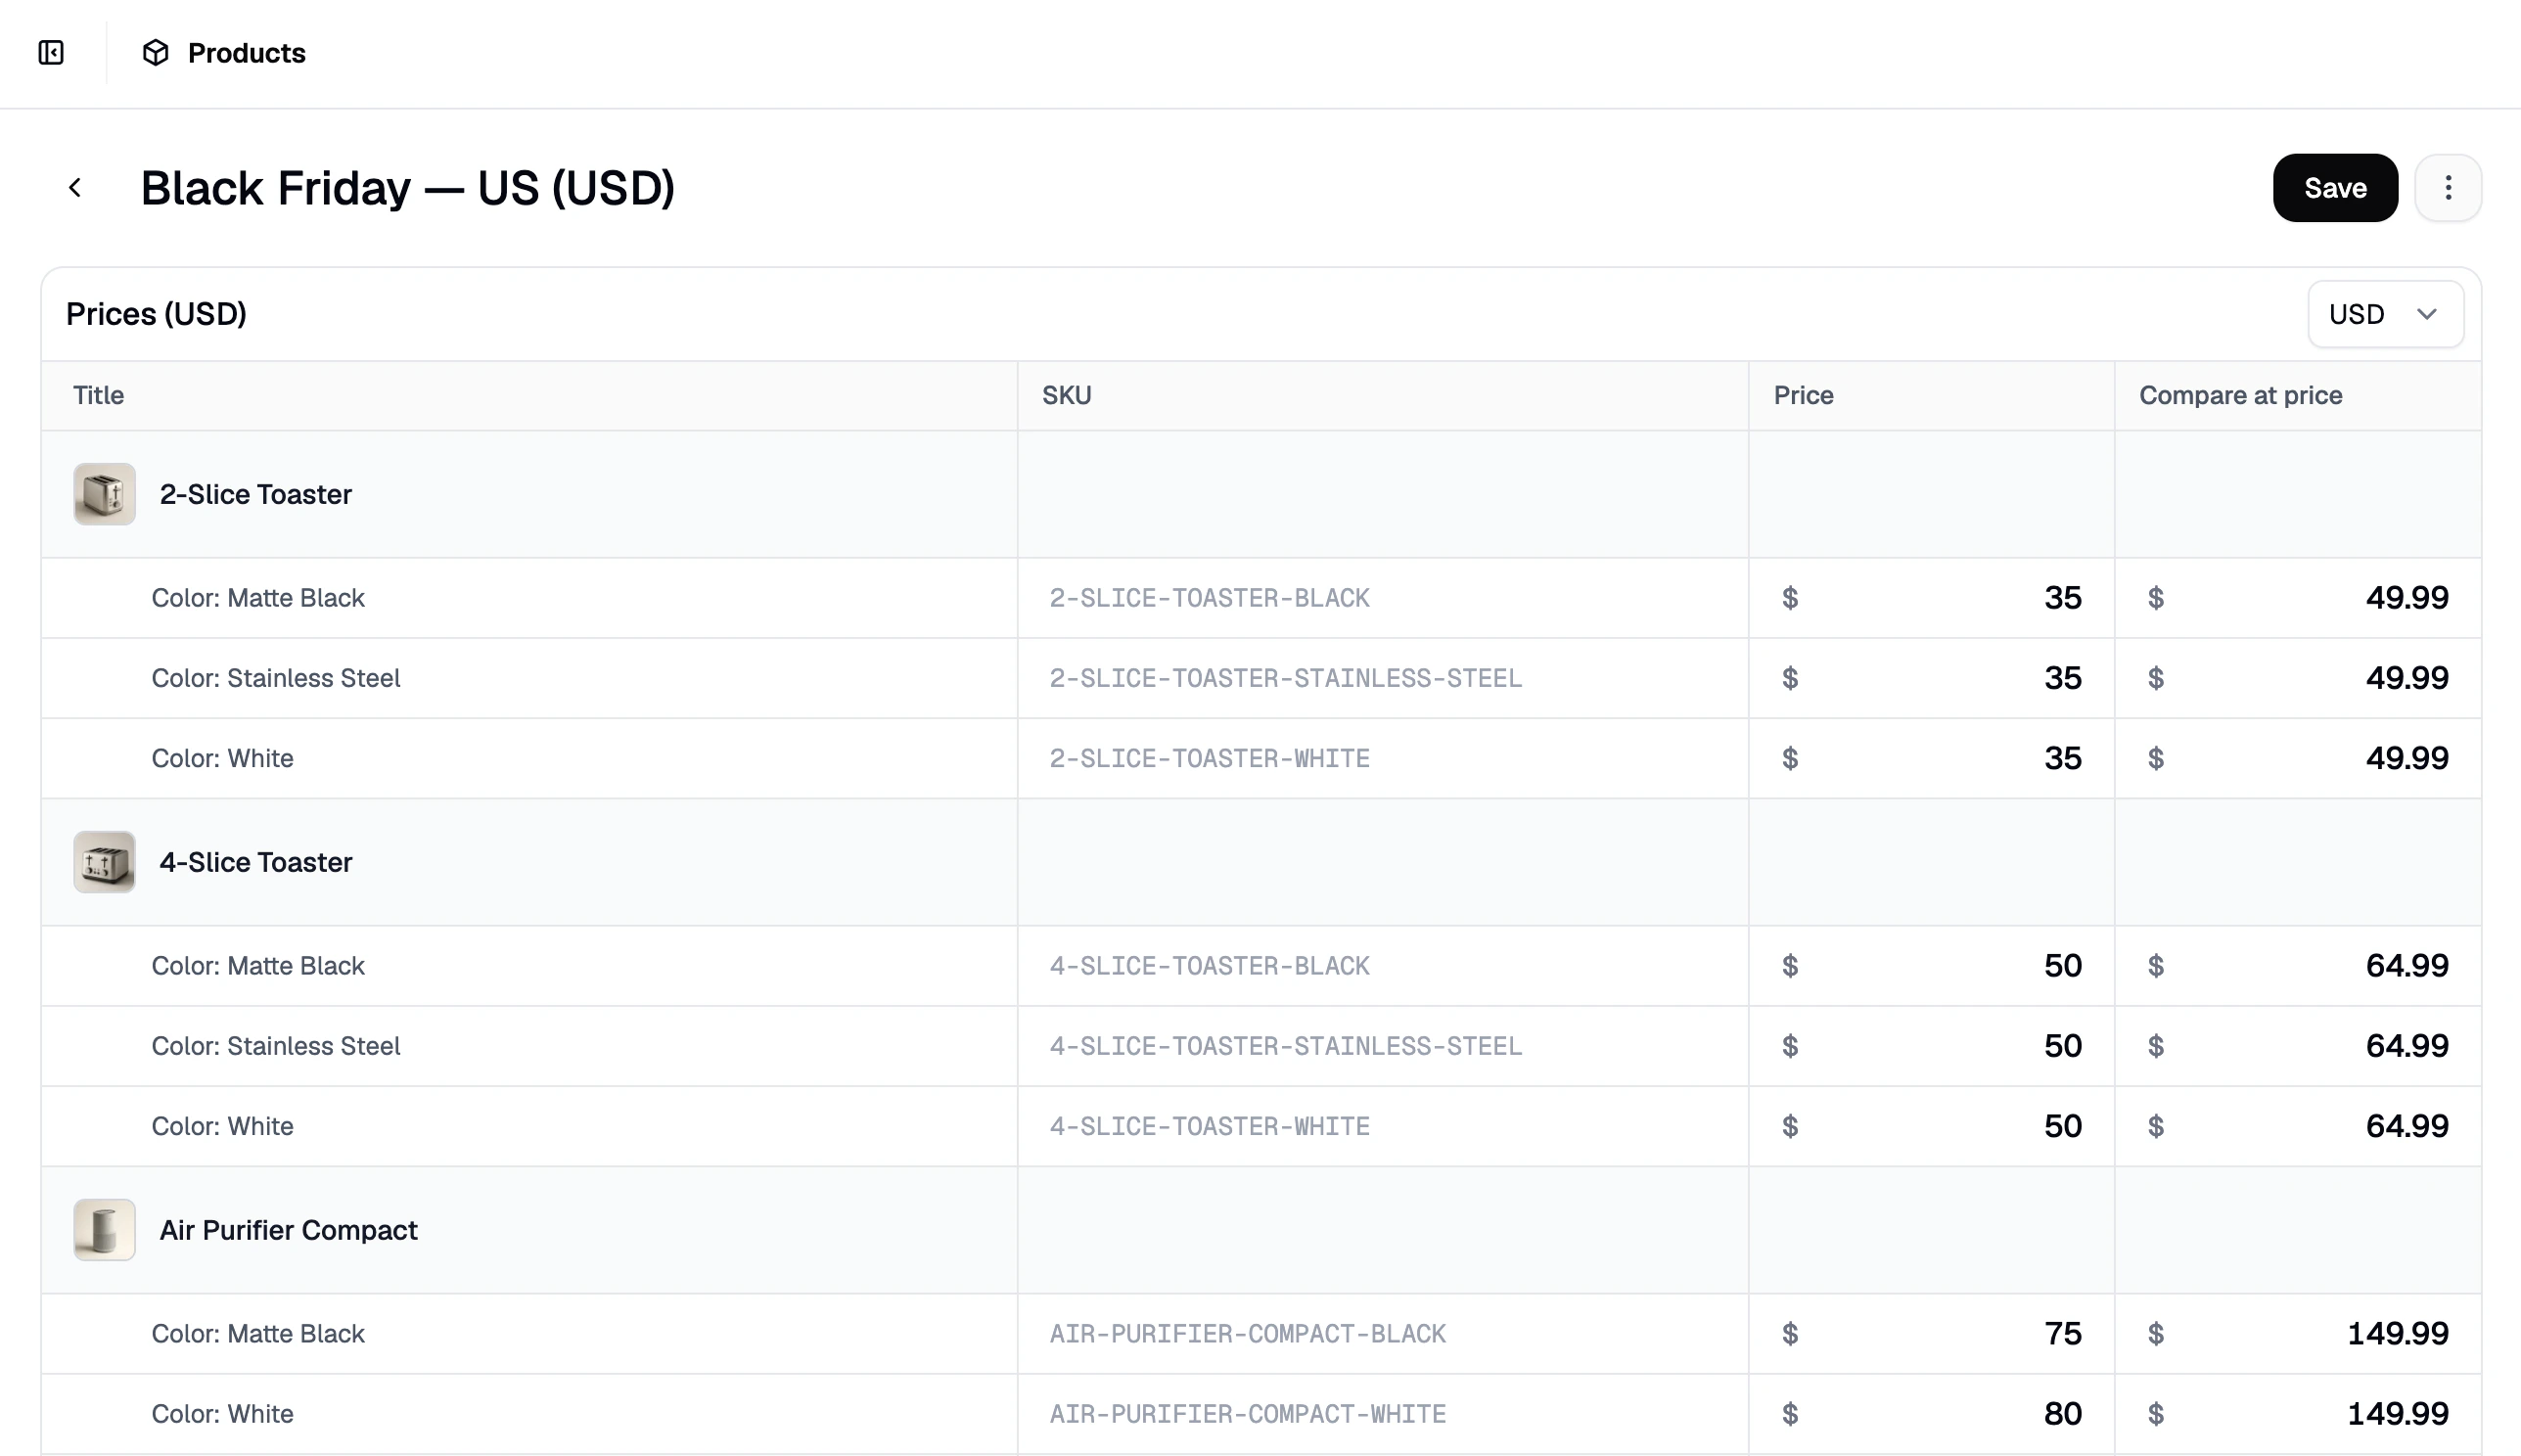Edit price for 4-SLICE-TOASTER-BLACK

pos(1931,966)
